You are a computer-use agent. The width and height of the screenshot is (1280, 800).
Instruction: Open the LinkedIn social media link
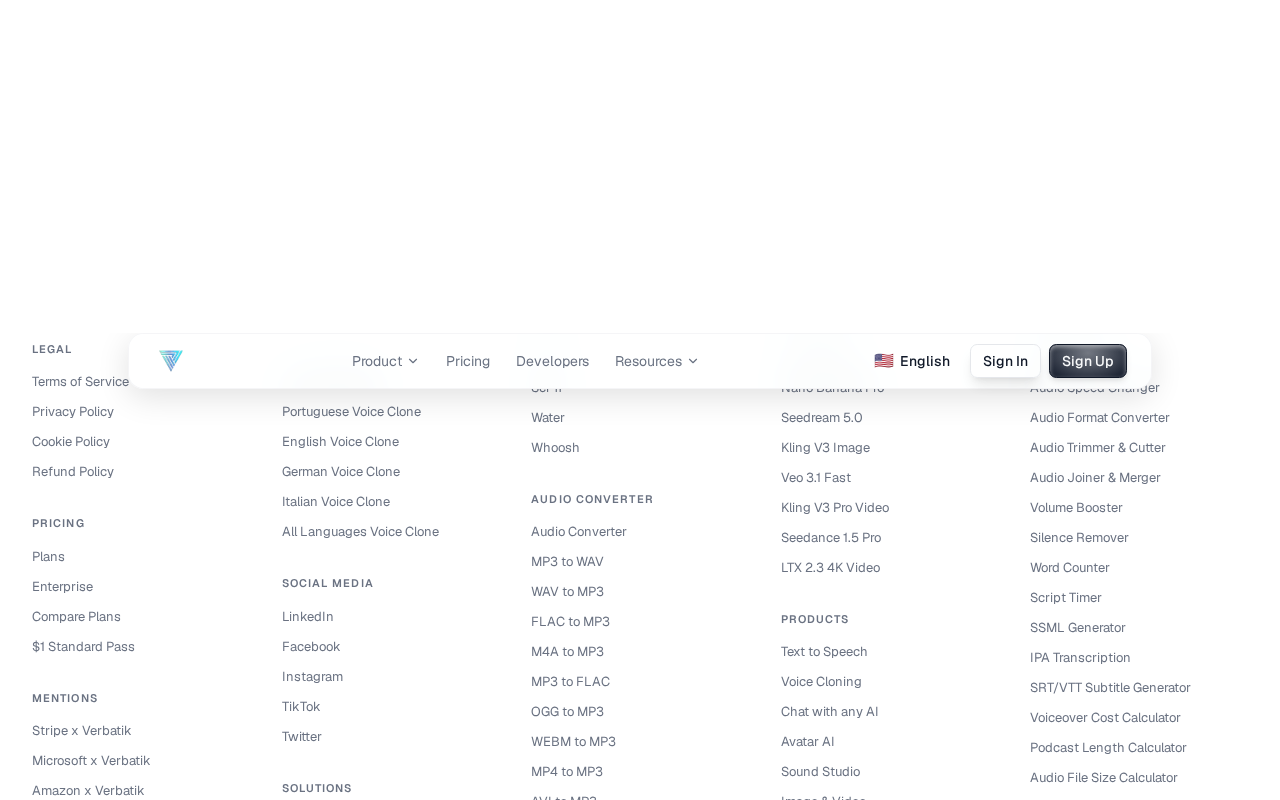(308, 617)
